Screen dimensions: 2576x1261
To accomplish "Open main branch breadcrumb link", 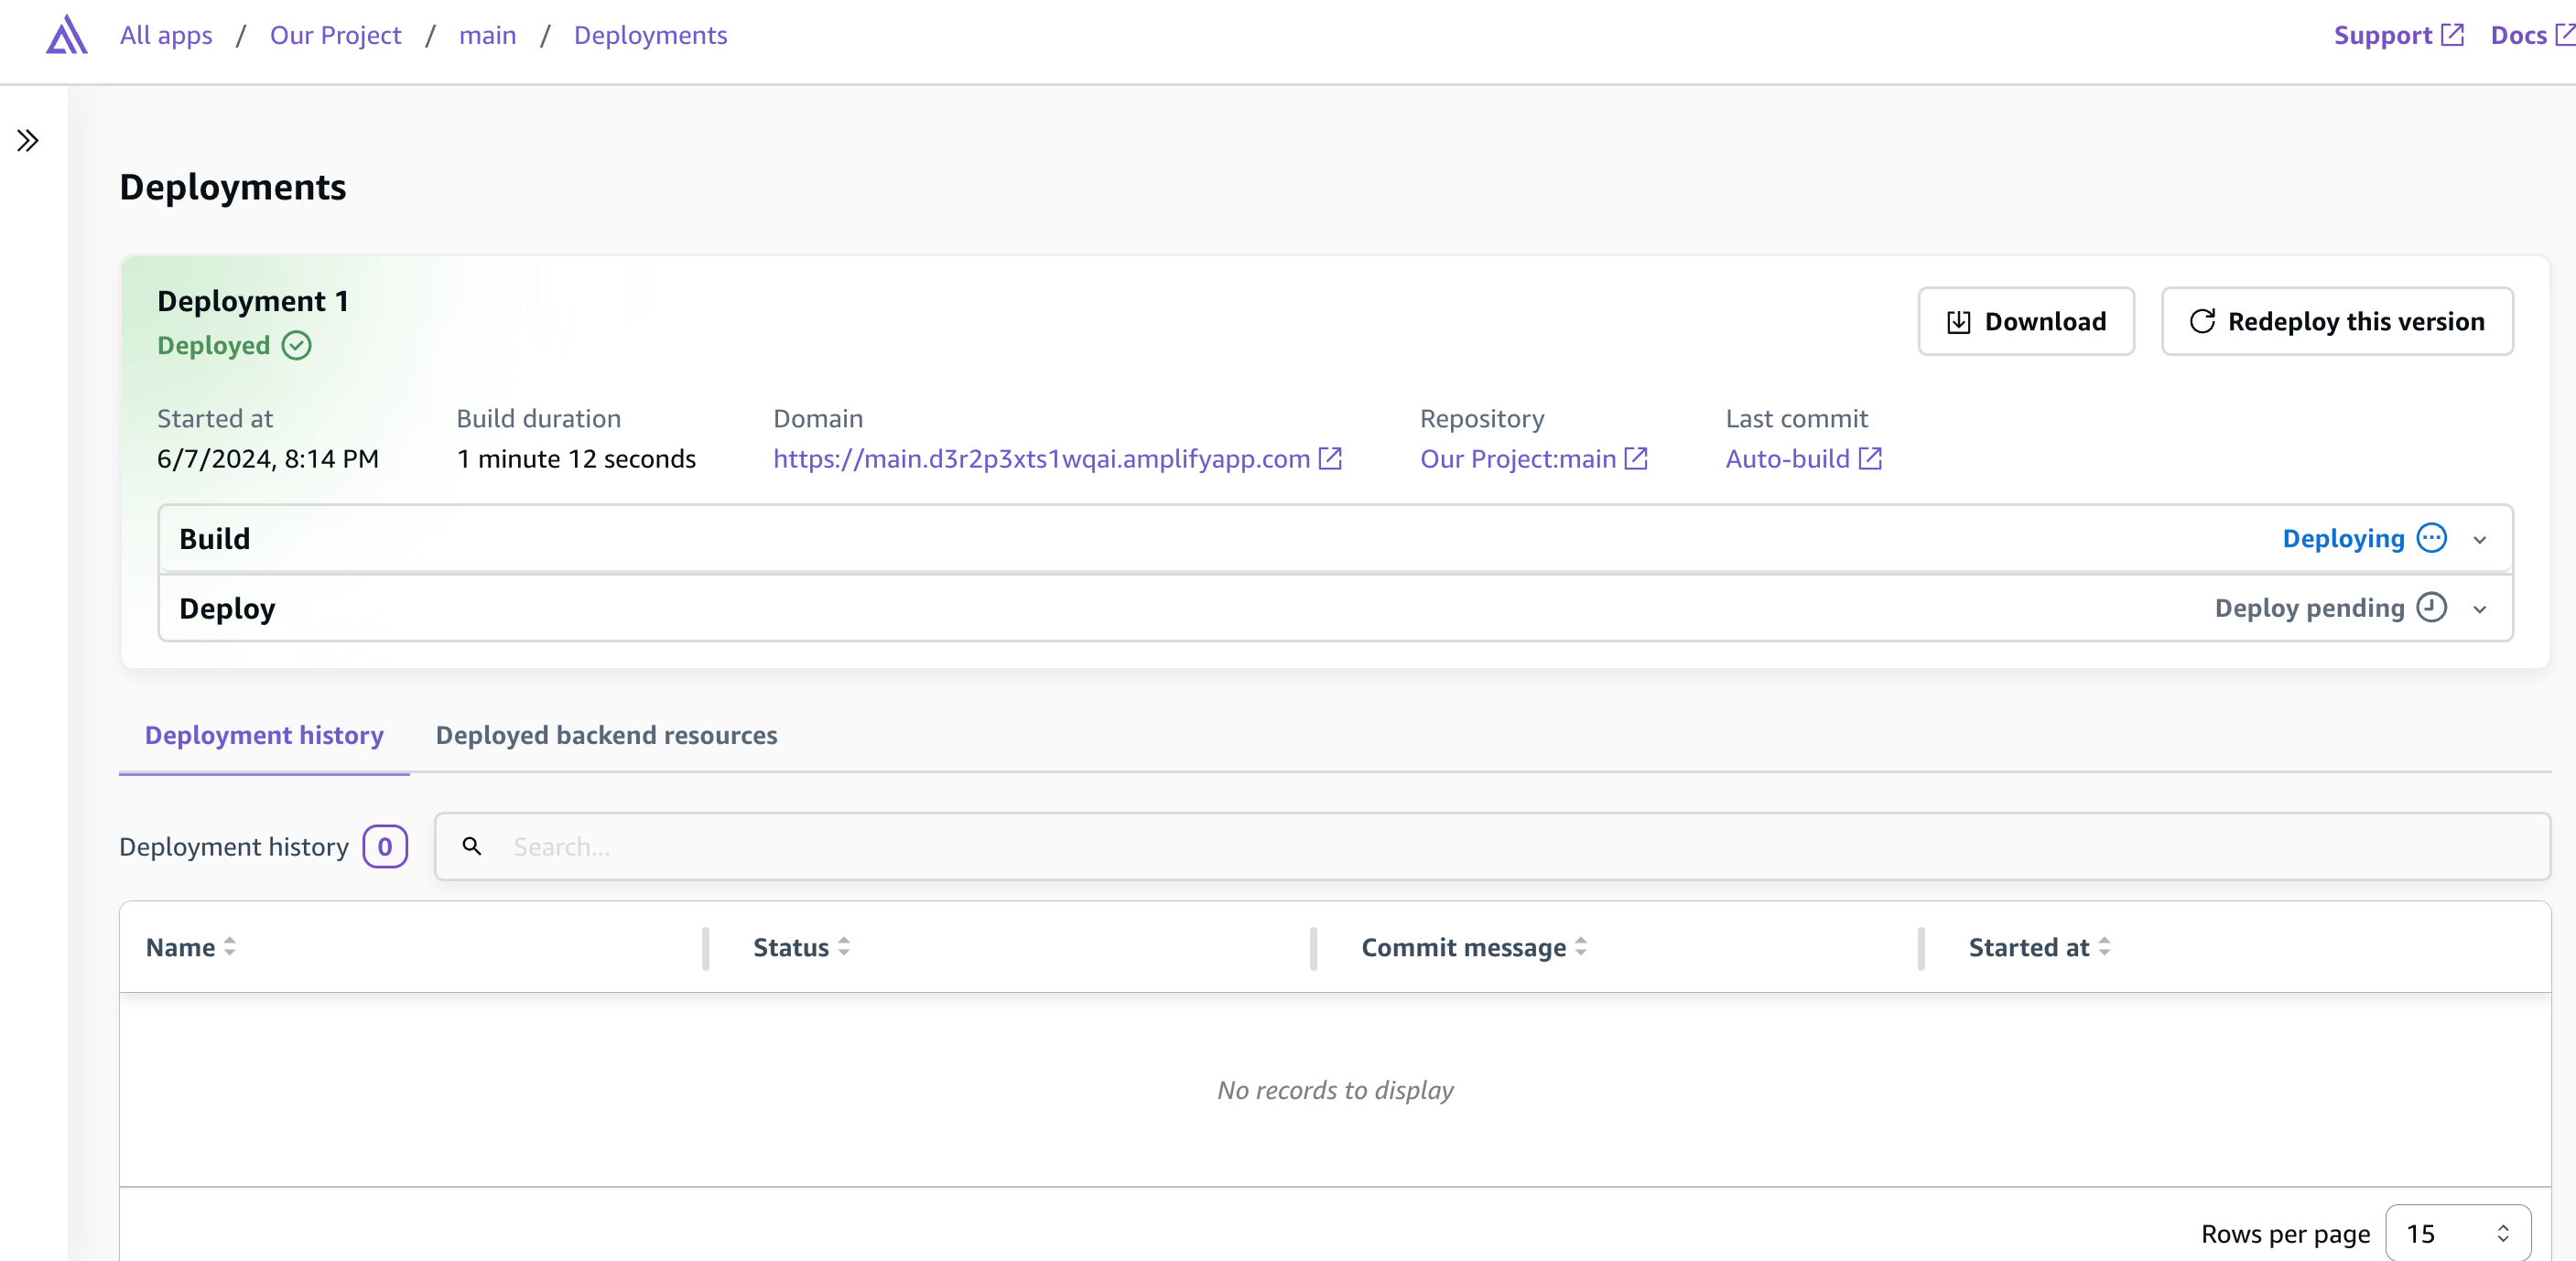I will (487, 35).
